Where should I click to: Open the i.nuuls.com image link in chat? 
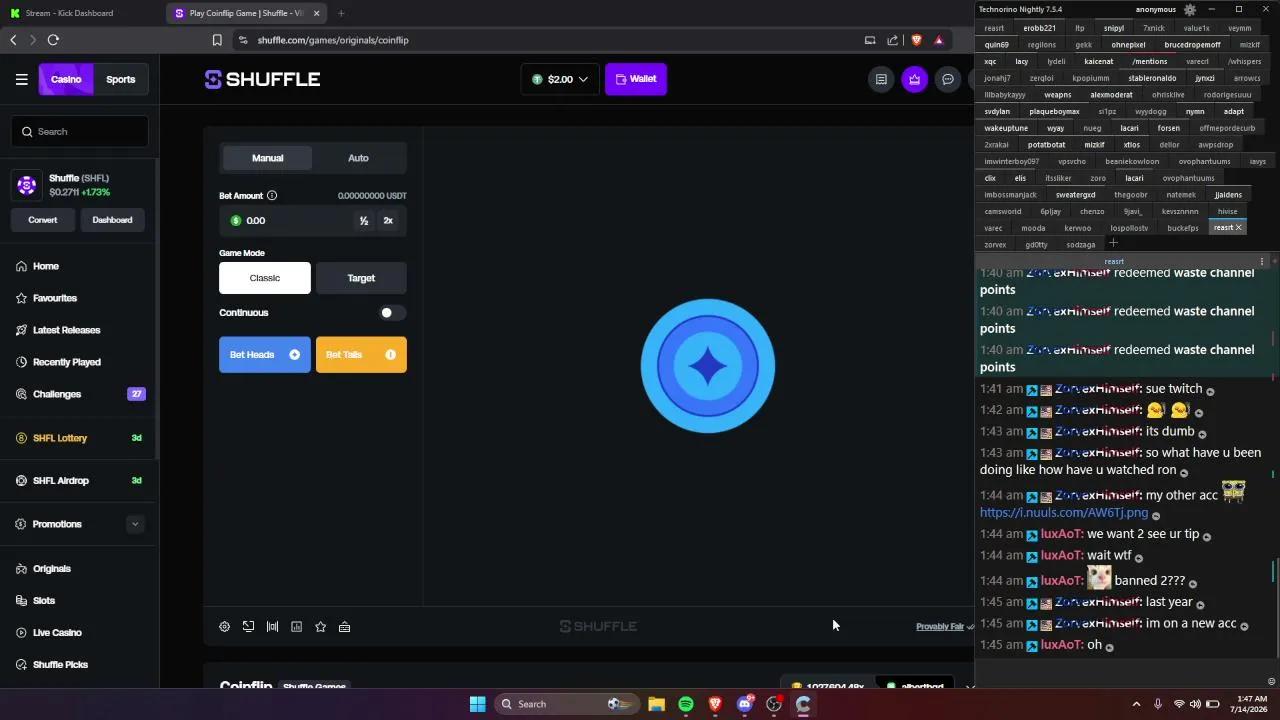pos(1064,513)
